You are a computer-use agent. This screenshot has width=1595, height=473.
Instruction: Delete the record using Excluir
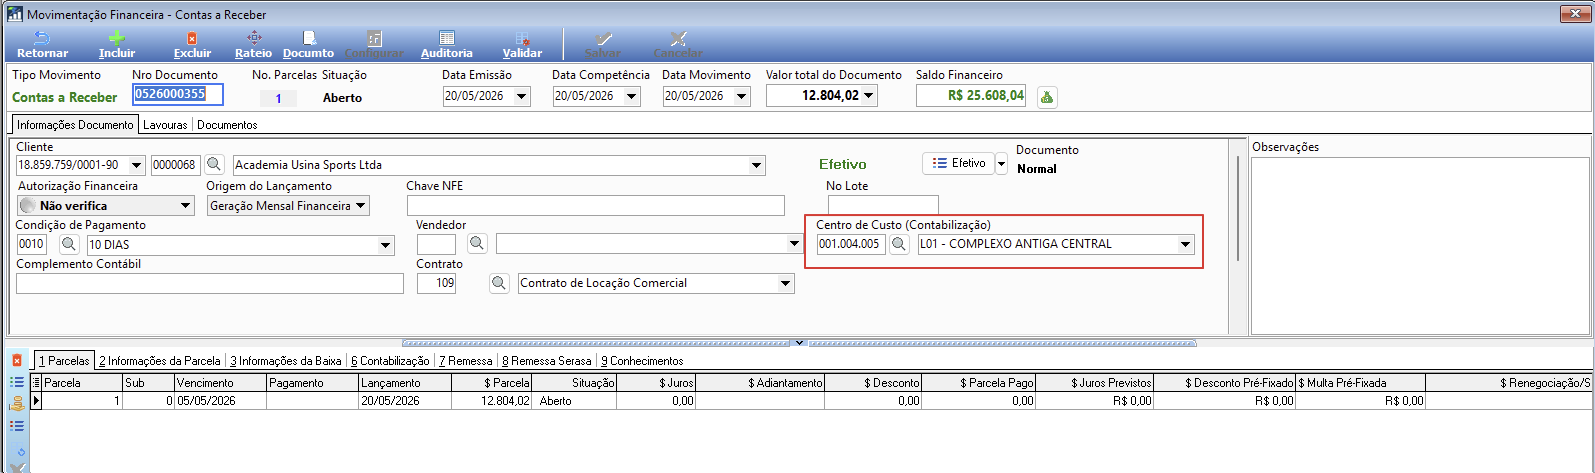coord(192,44)
